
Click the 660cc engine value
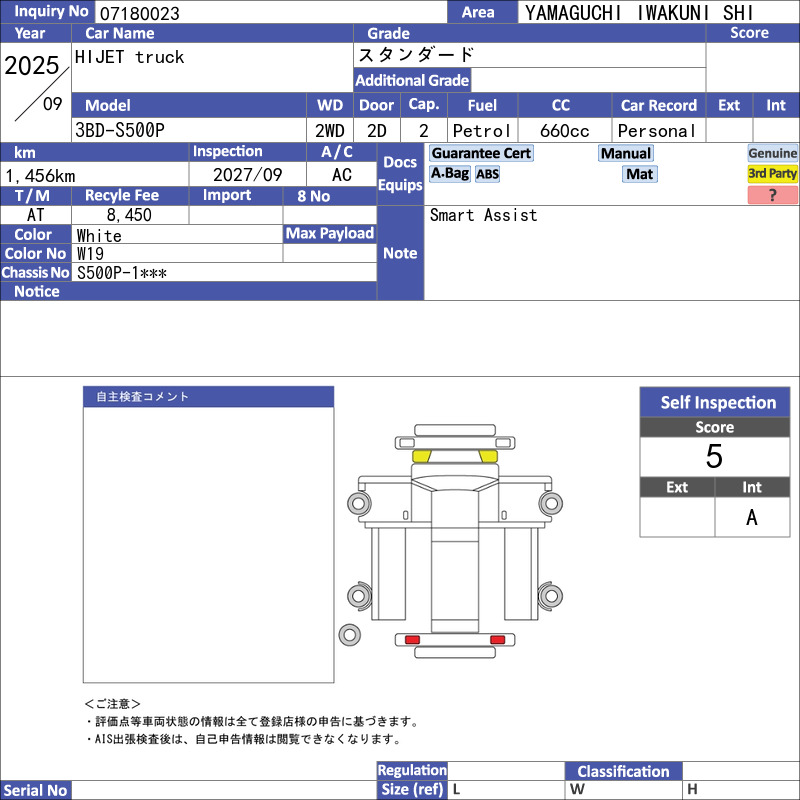tap(564, 131)
